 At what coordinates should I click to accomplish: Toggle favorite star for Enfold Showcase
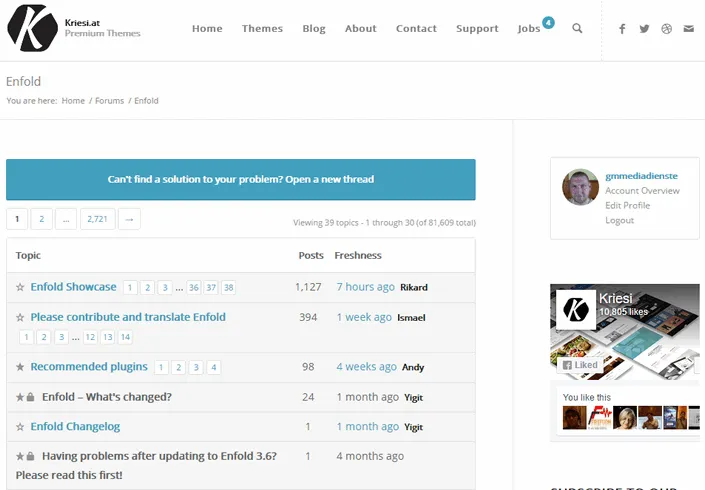pyautogui.click(x=20, y=287)
